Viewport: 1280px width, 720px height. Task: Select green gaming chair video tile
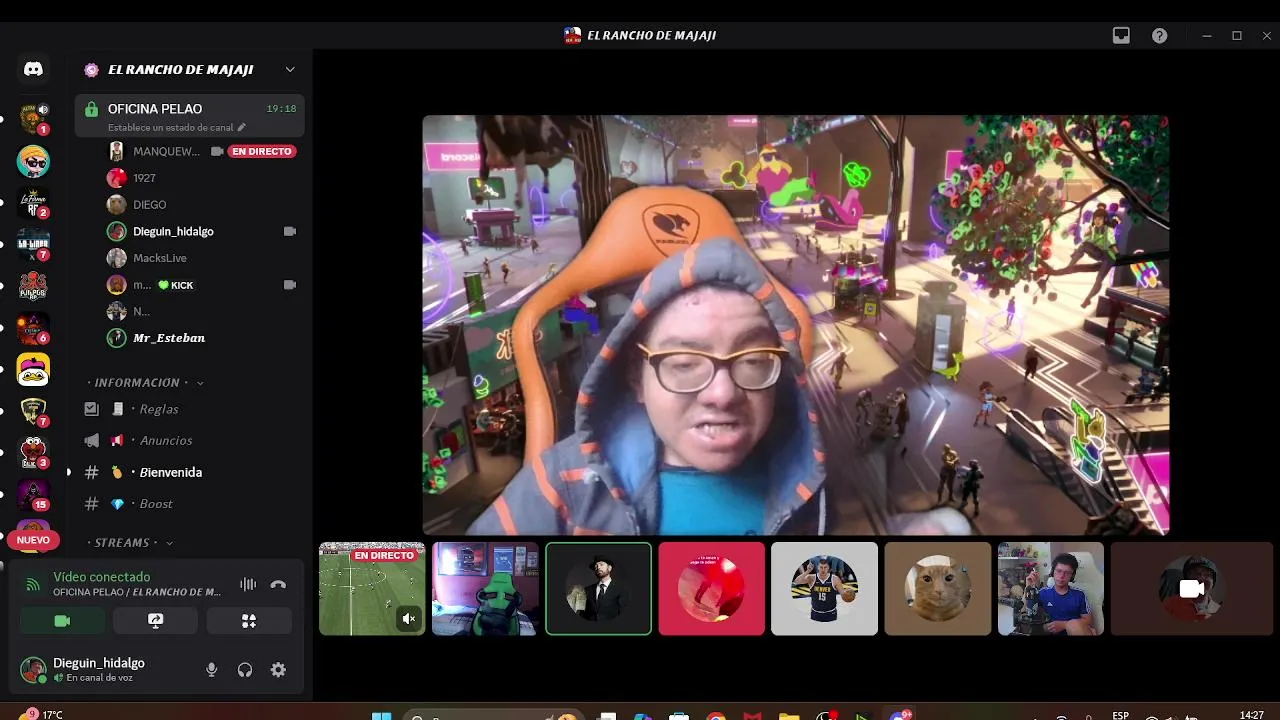point(485,589)
